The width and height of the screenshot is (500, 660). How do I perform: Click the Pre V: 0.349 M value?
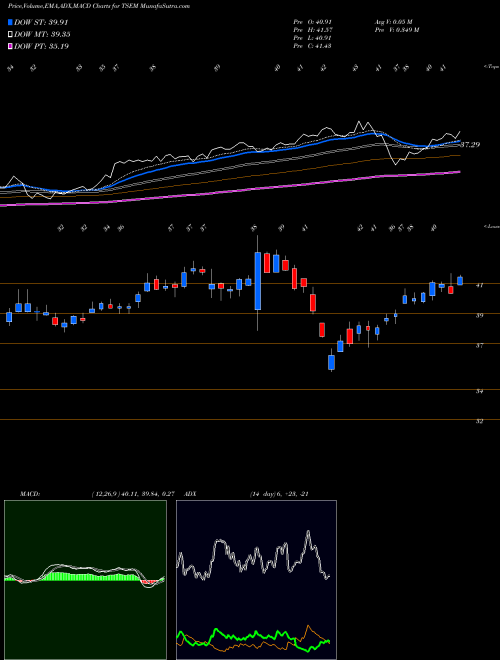click(398, 30)
